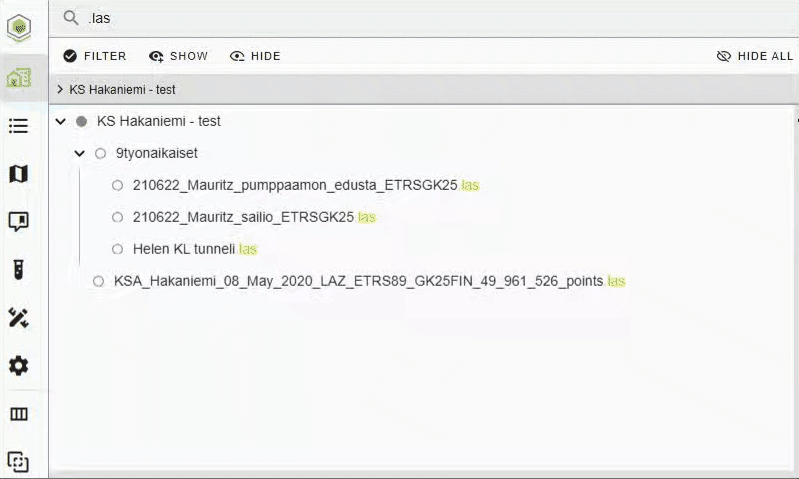The image size is (799, 479).
Task: Toggle the filled circle for KS Hakaniemi - test
Action: coord(82,121)
